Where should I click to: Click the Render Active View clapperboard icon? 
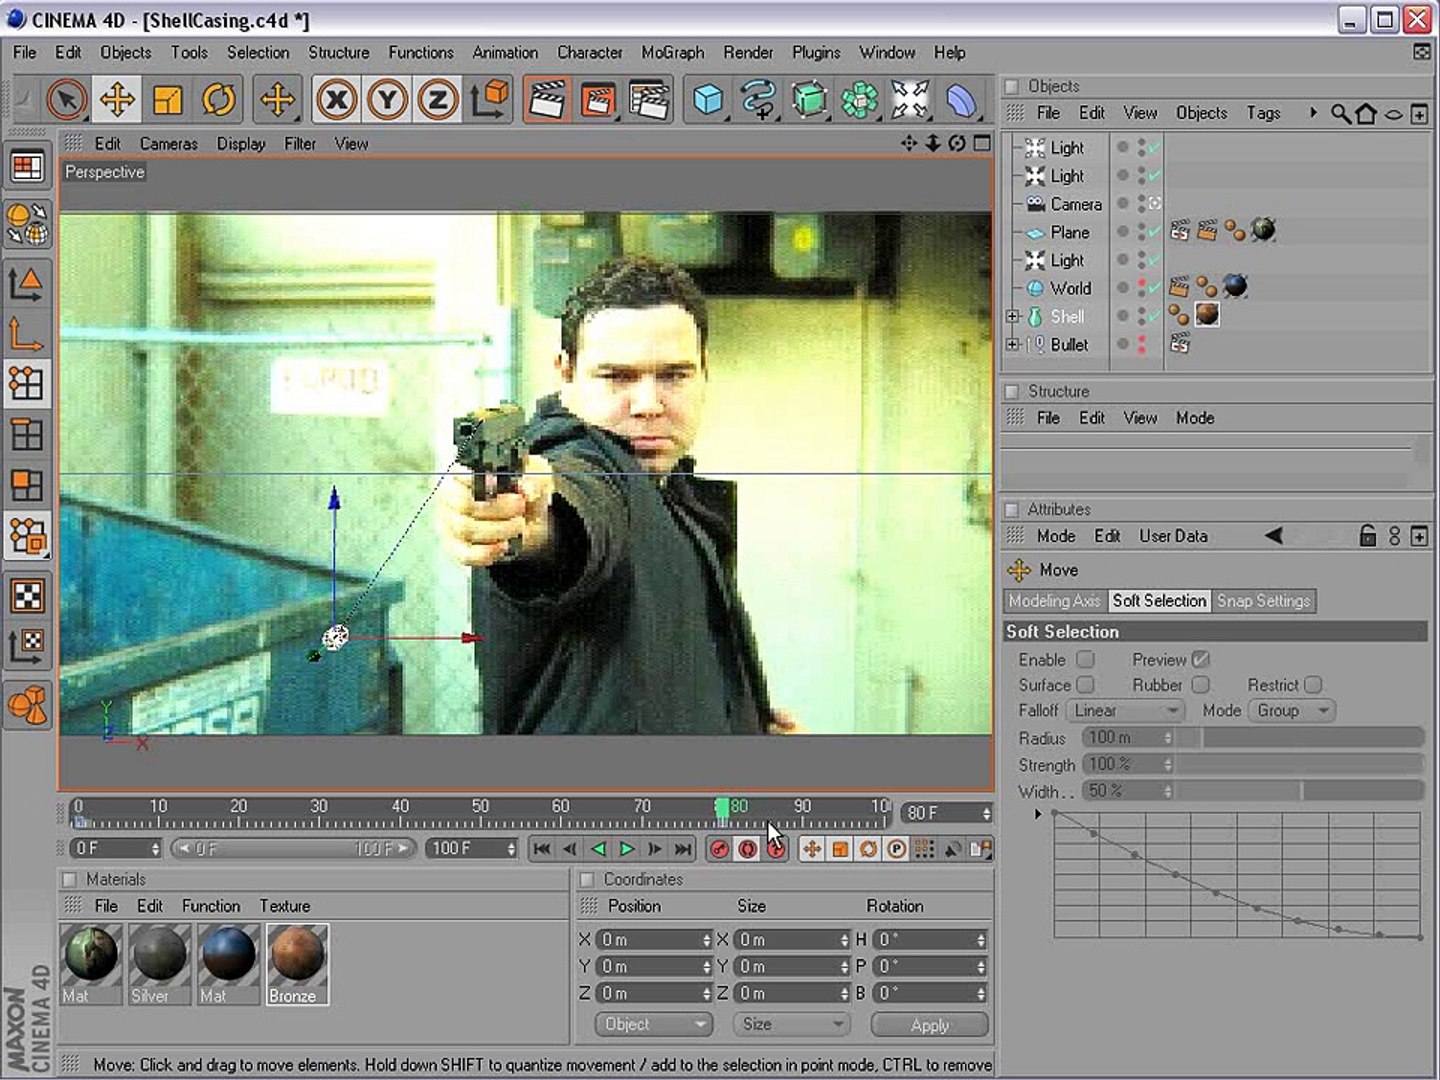(x=546, y=100)
